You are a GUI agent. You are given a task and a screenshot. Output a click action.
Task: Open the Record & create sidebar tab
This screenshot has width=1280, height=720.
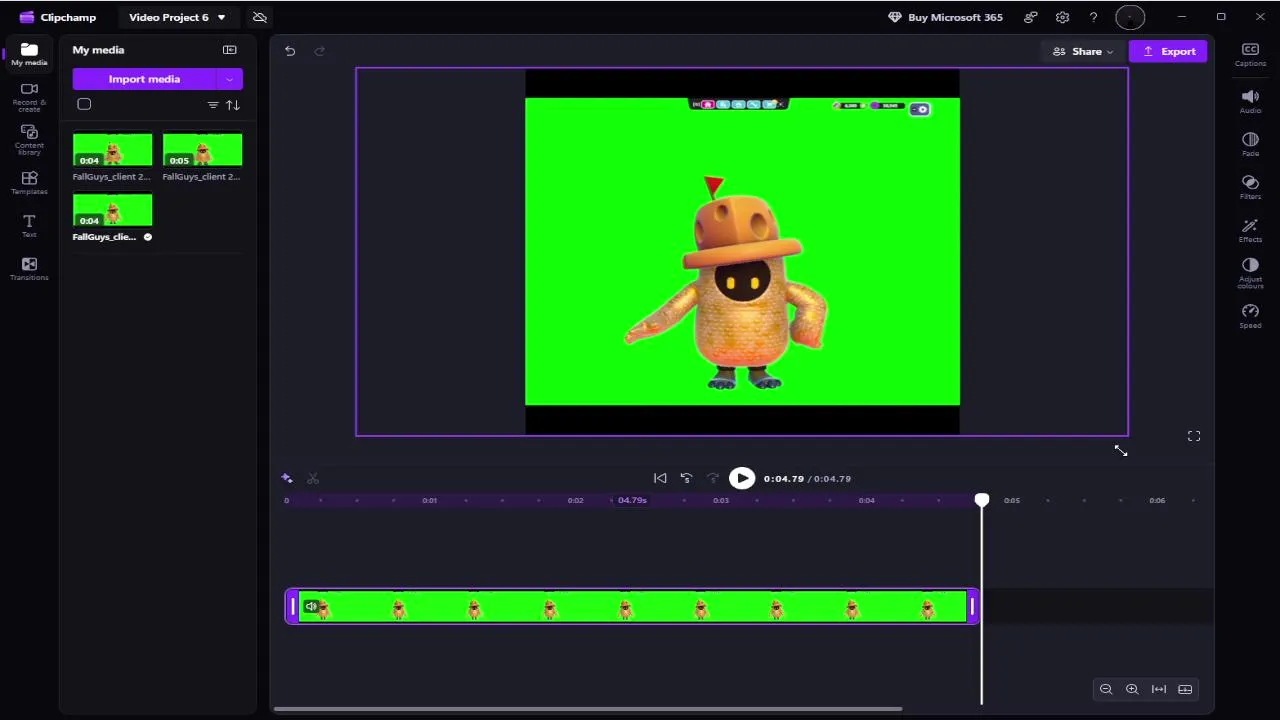point(29,96)
